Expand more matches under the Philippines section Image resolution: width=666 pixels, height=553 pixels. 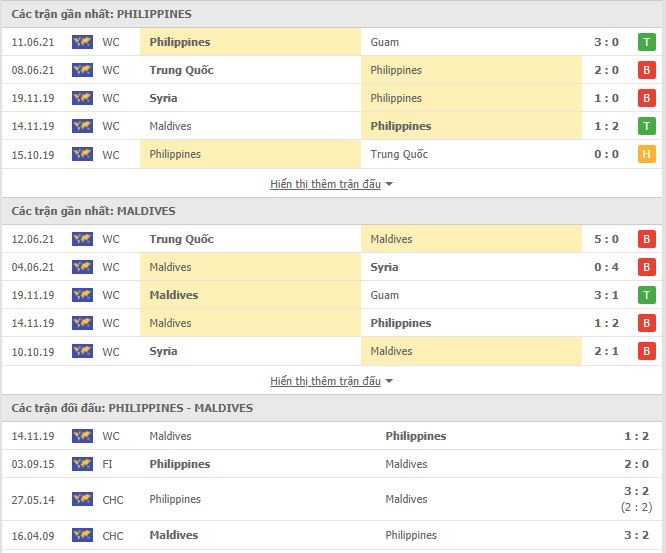(x=325, y=184)
